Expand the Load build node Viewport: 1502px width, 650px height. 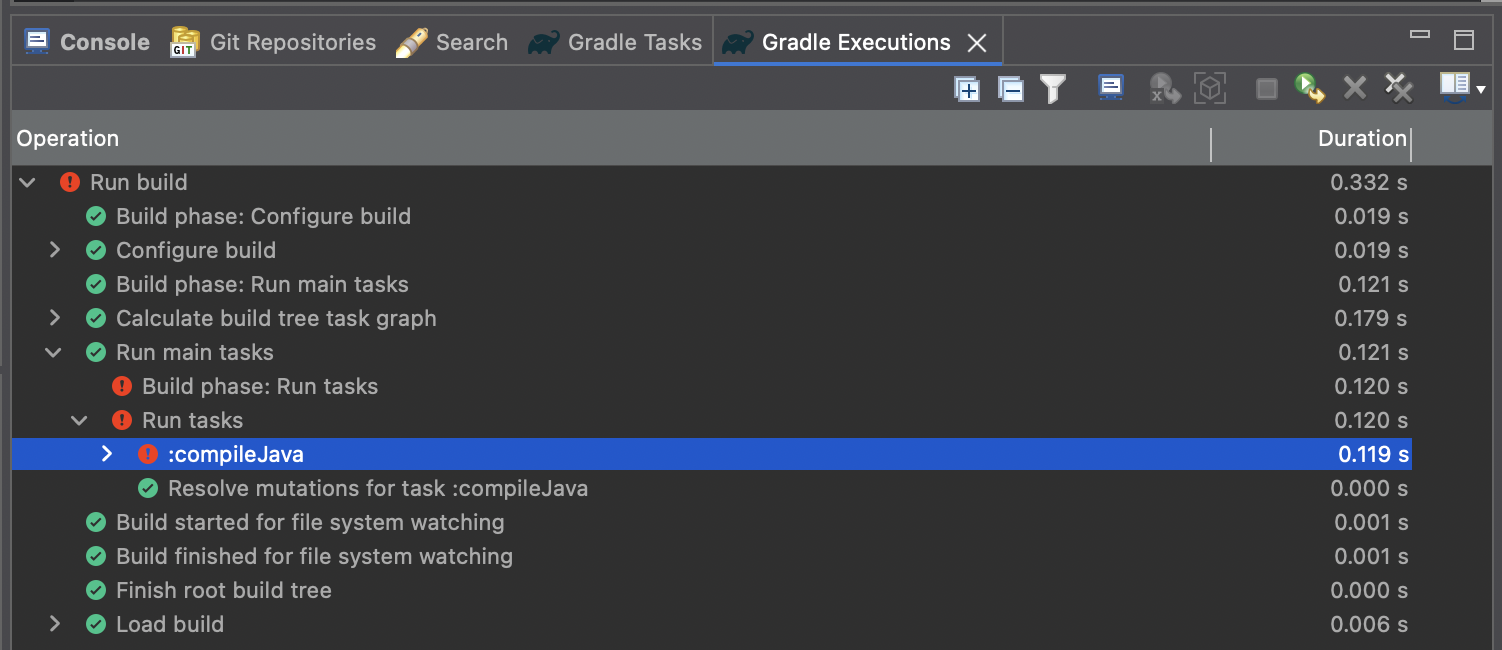pyautogui.click(x=55, y=624)
